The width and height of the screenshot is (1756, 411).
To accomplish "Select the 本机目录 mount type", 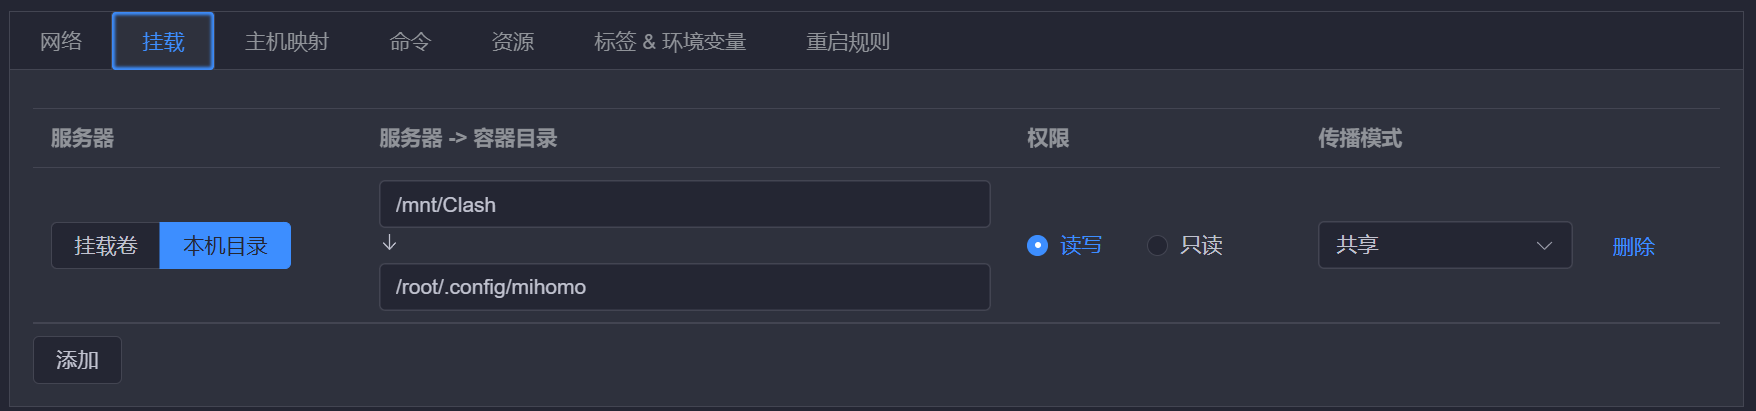I will pyautogui.click(x=225, y=246).
